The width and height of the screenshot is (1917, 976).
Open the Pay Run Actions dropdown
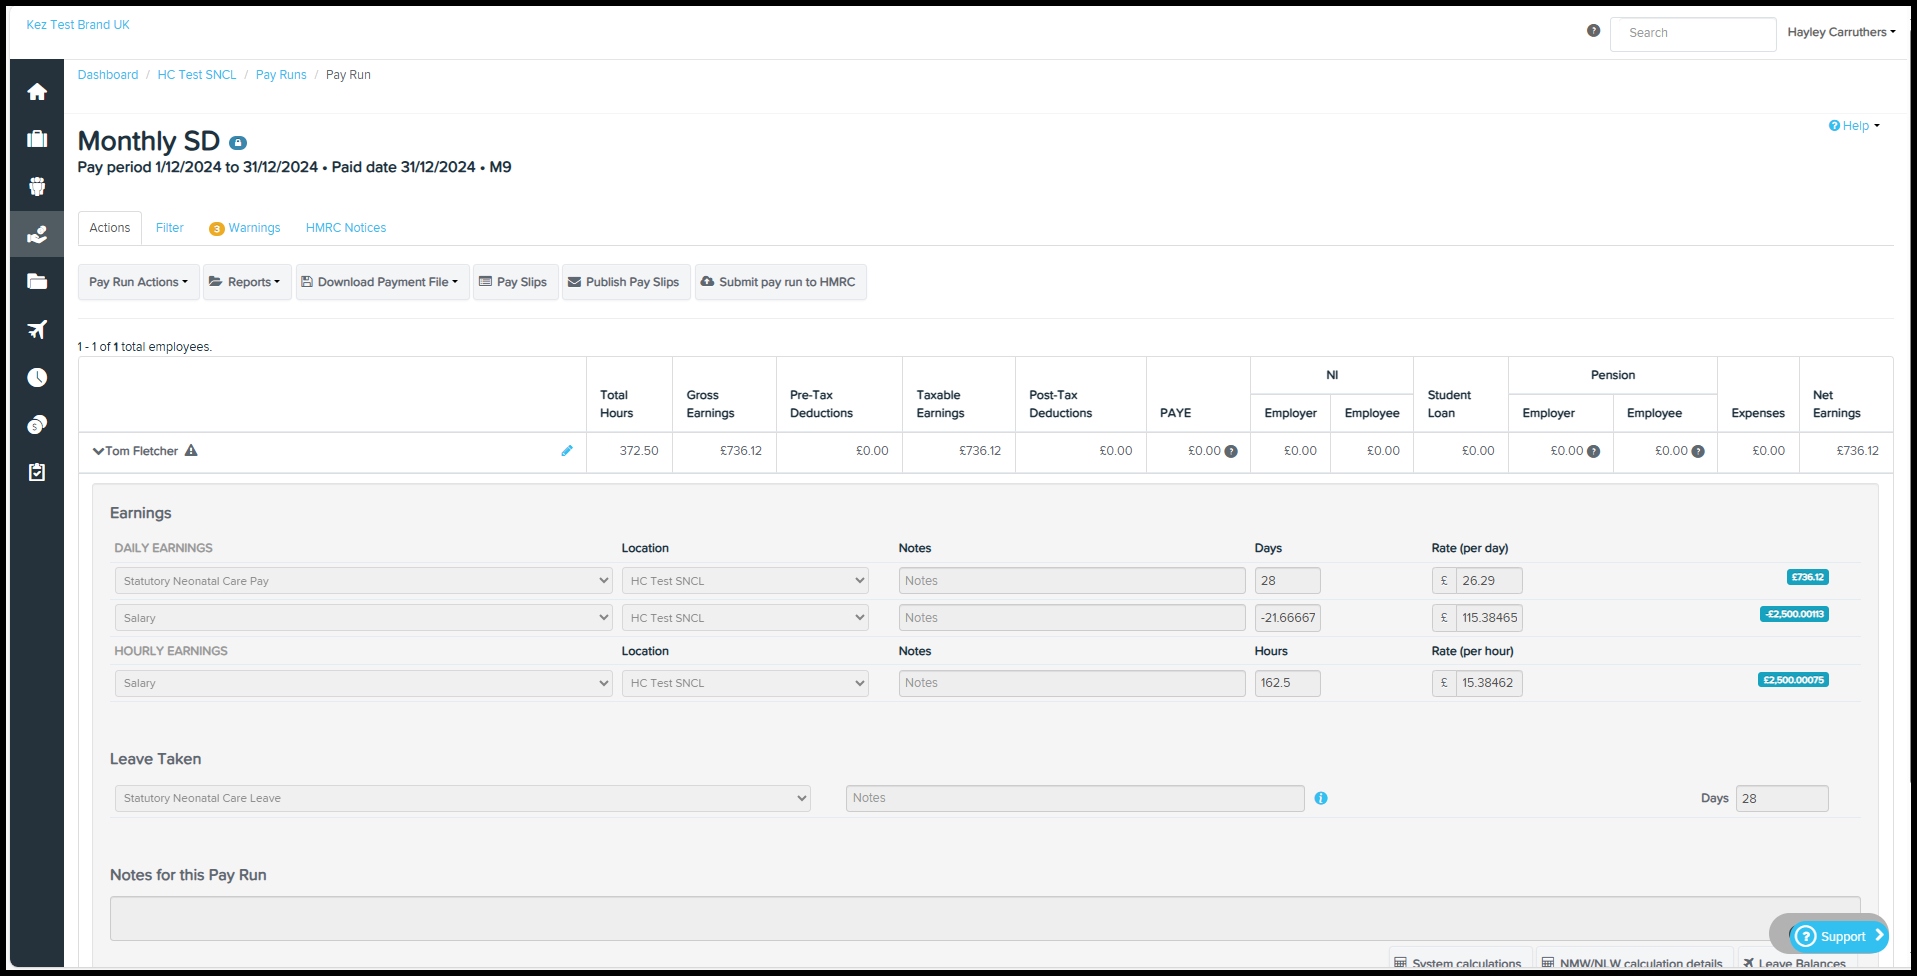tap(138, 282)
